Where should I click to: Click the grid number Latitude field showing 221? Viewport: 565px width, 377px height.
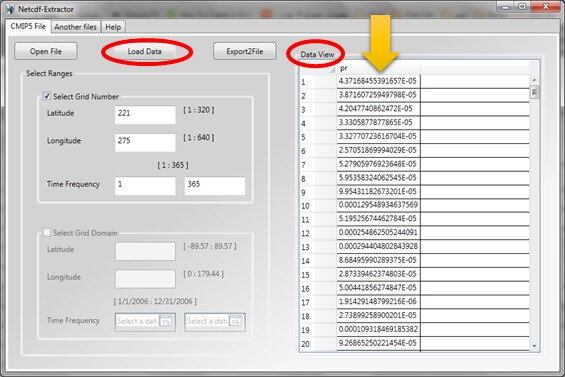click(x=145, y=115)
